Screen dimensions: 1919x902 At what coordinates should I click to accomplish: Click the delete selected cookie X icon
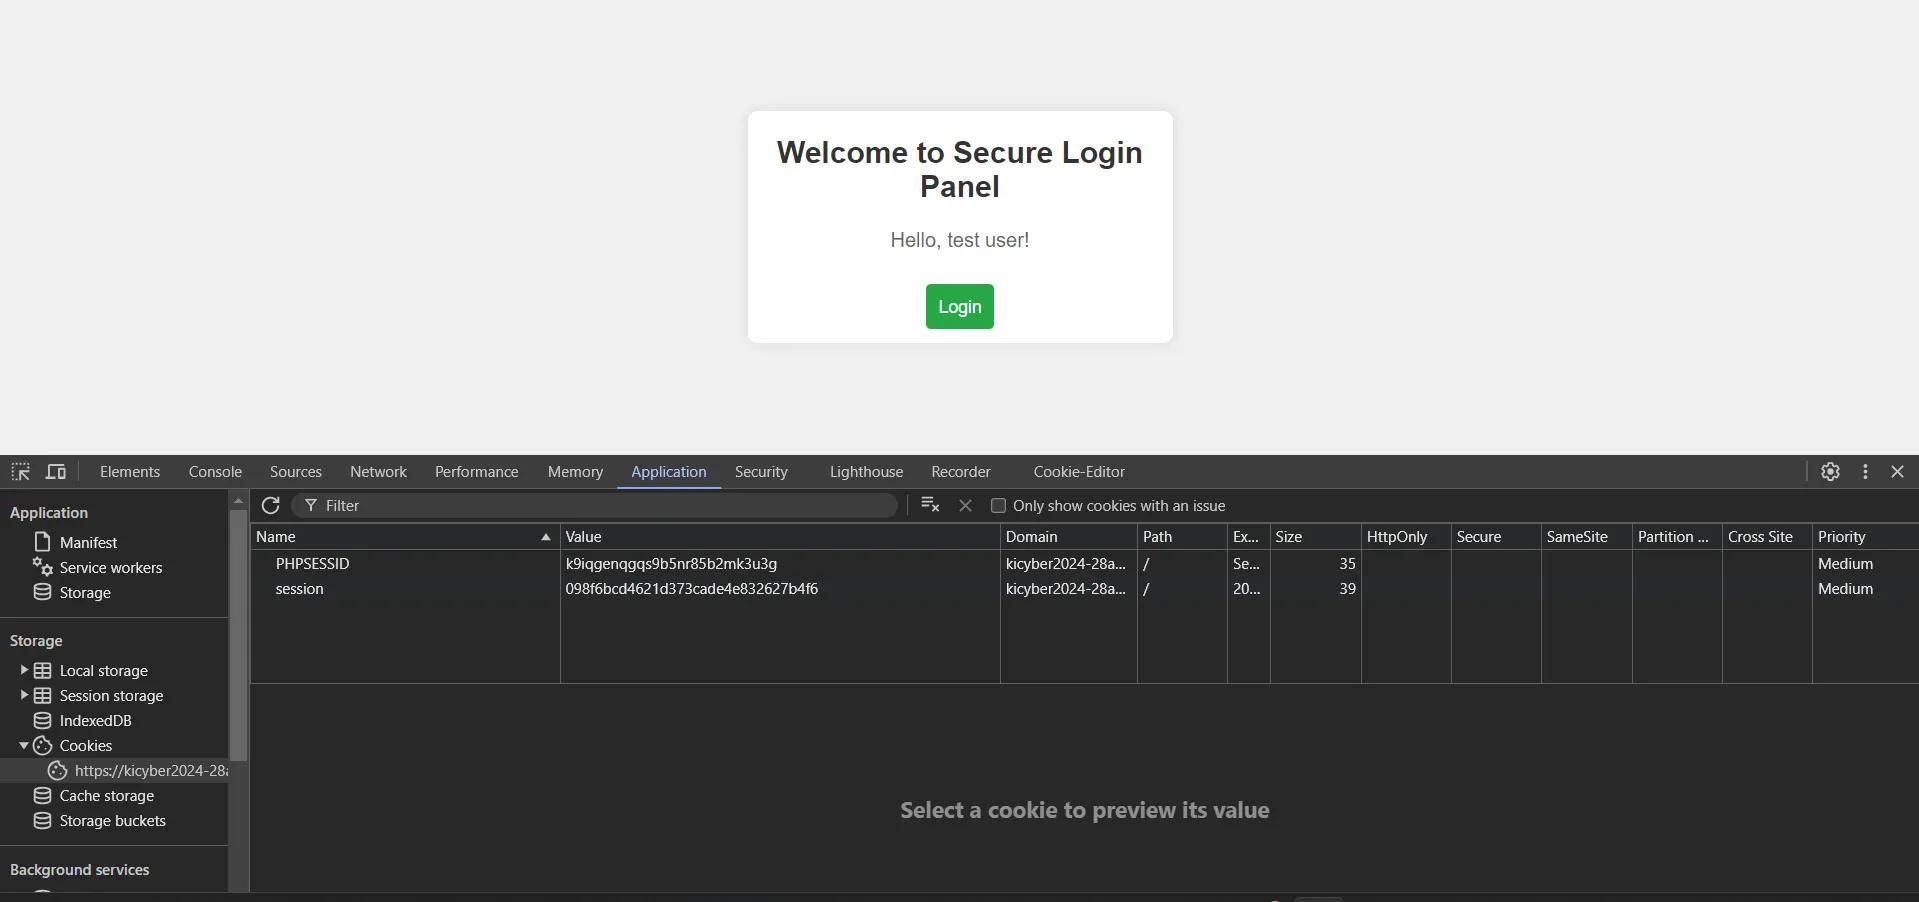[965, 506]
